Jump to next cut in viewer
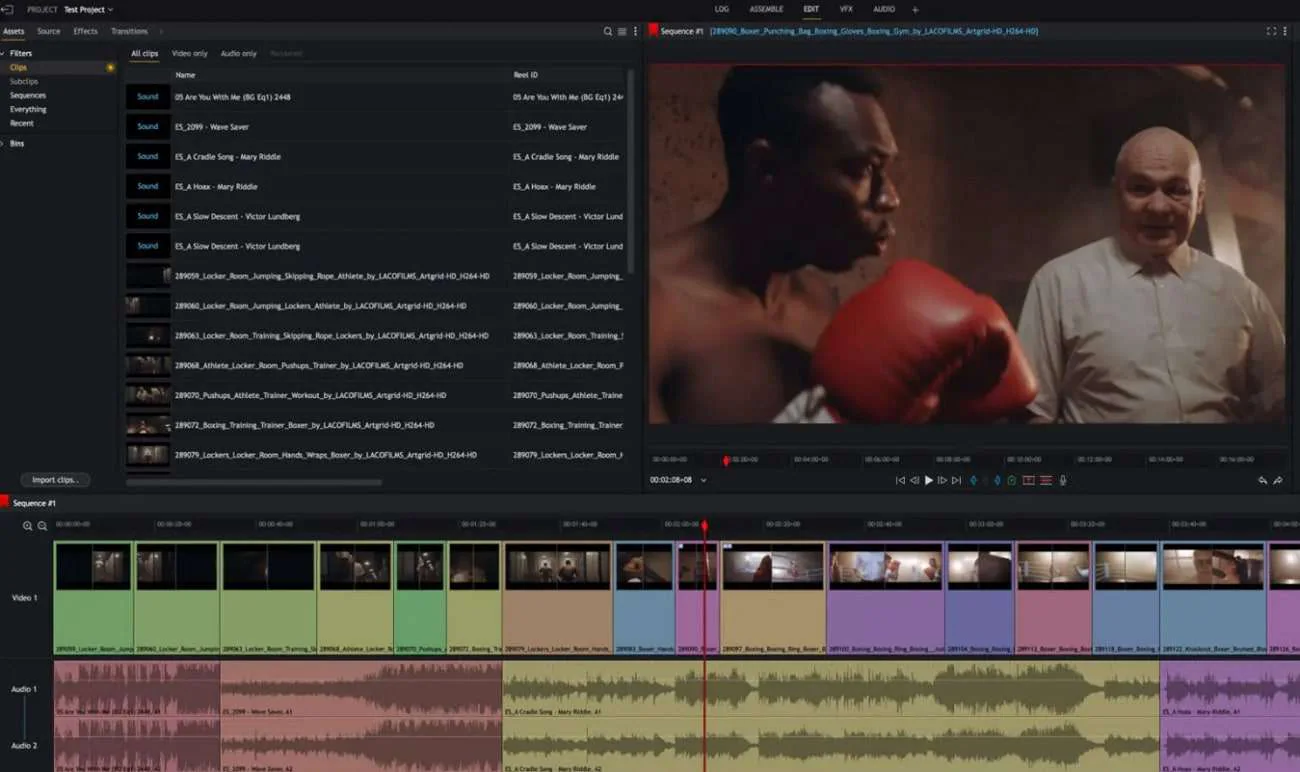Image resolution: width=1300 pixels, height=772 pixels. [x=956, y=480]
